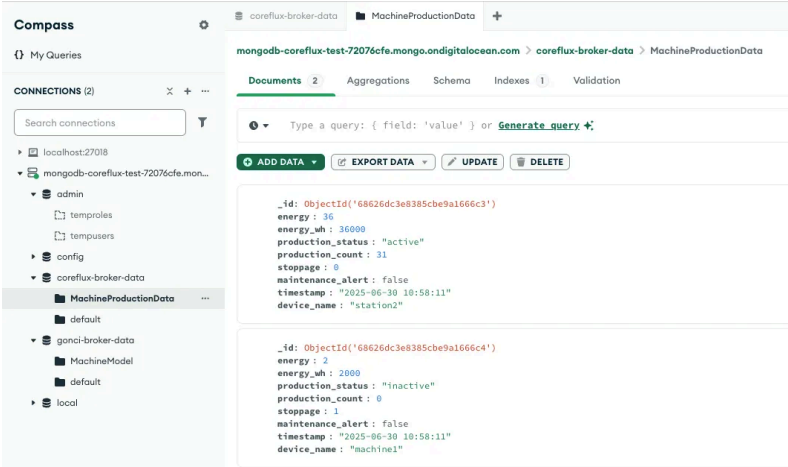
Task: Open the ADD DATA dropdown
Action: [x=280, y=162]
